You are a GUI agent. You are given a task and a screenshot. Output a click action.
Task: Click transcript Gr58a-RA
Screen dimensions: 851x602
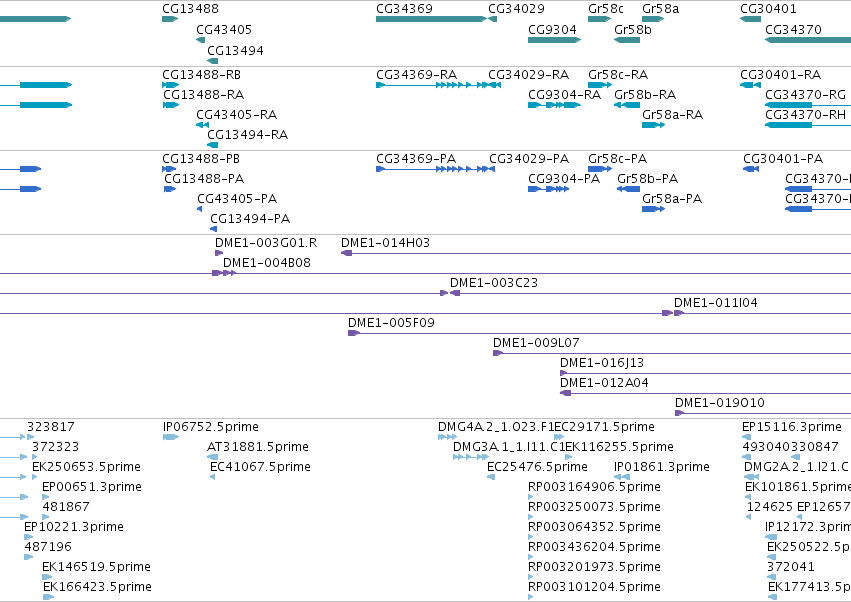point(672,115)
